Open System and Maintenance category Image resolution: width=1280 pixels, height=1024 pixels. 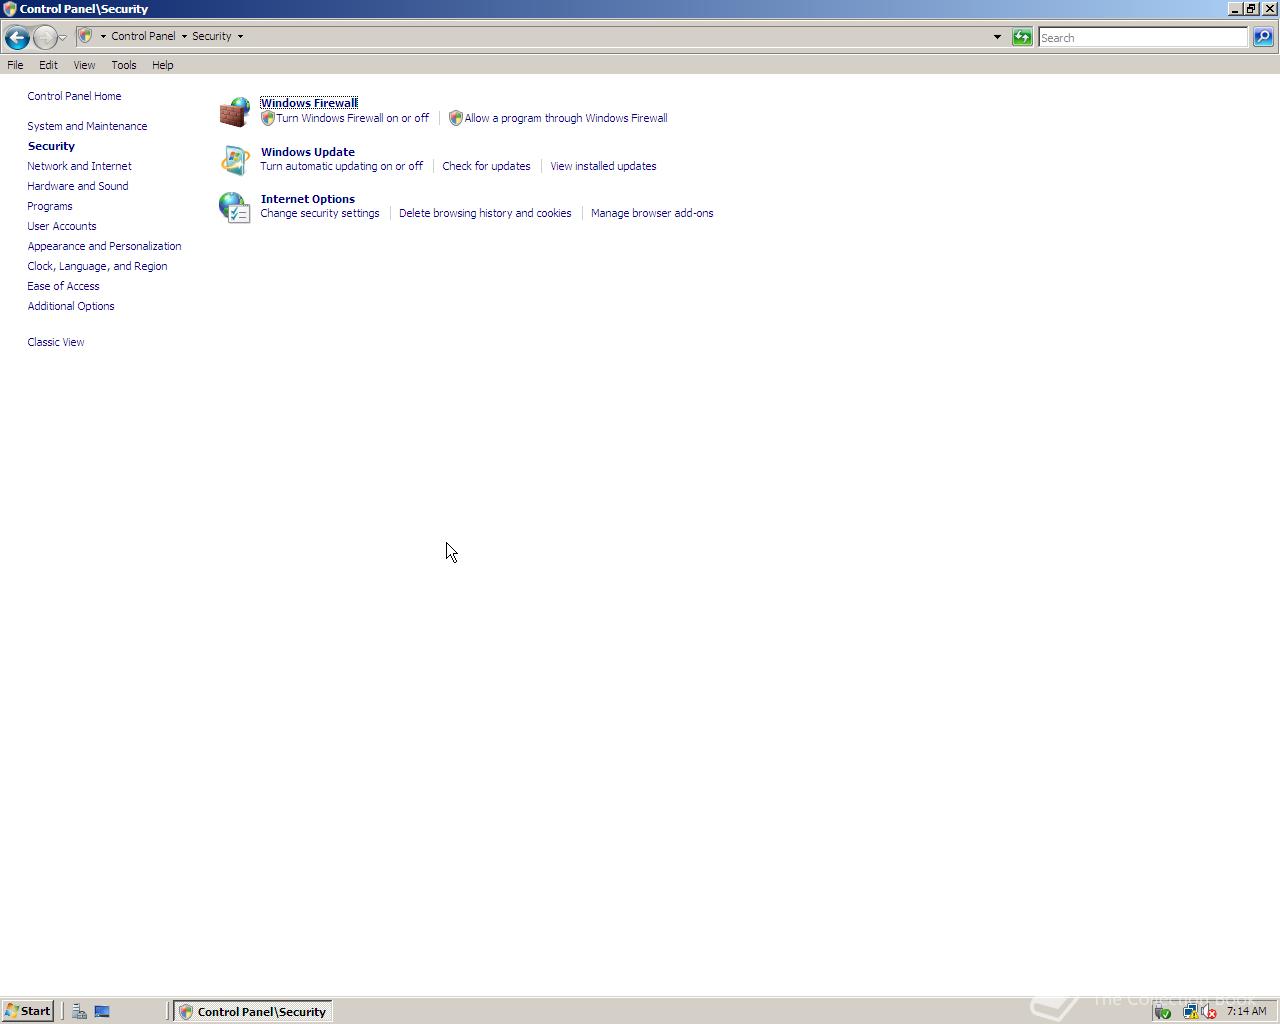(87, 126)
